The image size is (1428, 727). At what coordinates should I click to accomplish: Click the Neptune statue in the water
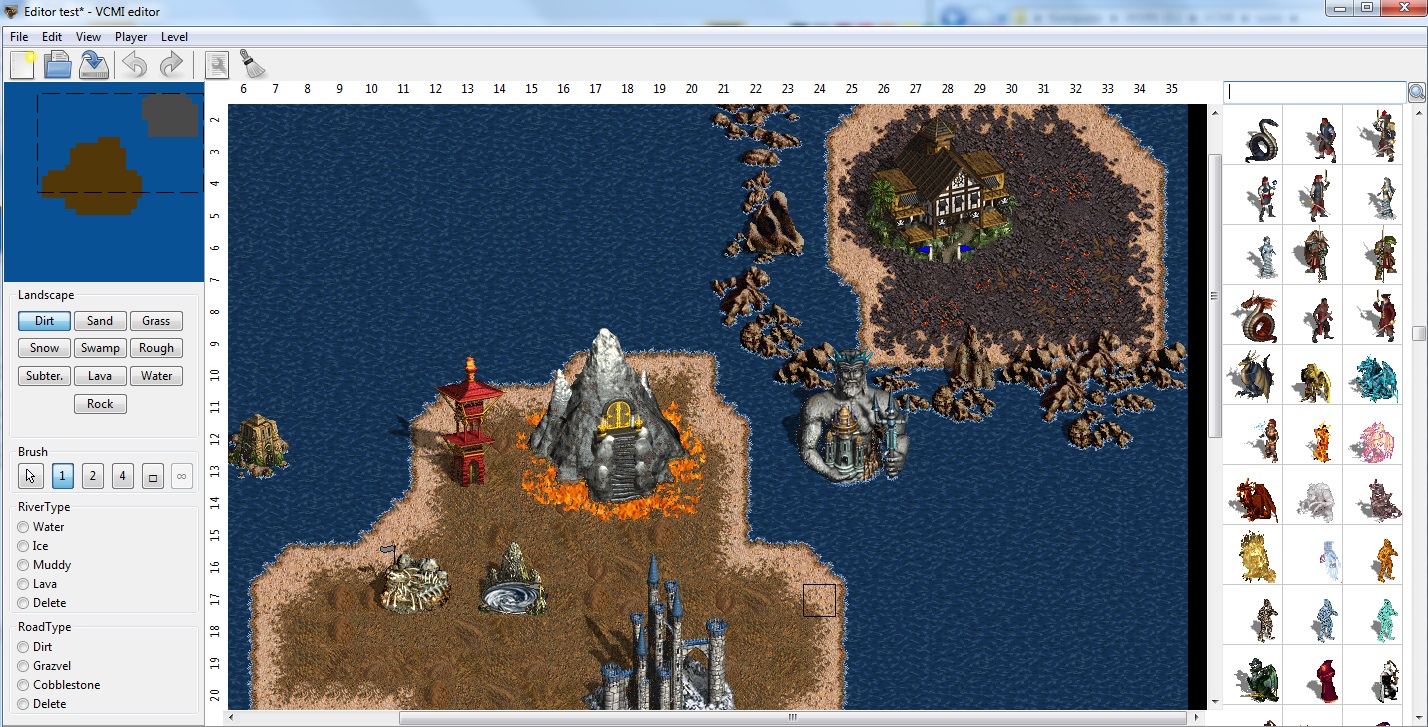853,415
